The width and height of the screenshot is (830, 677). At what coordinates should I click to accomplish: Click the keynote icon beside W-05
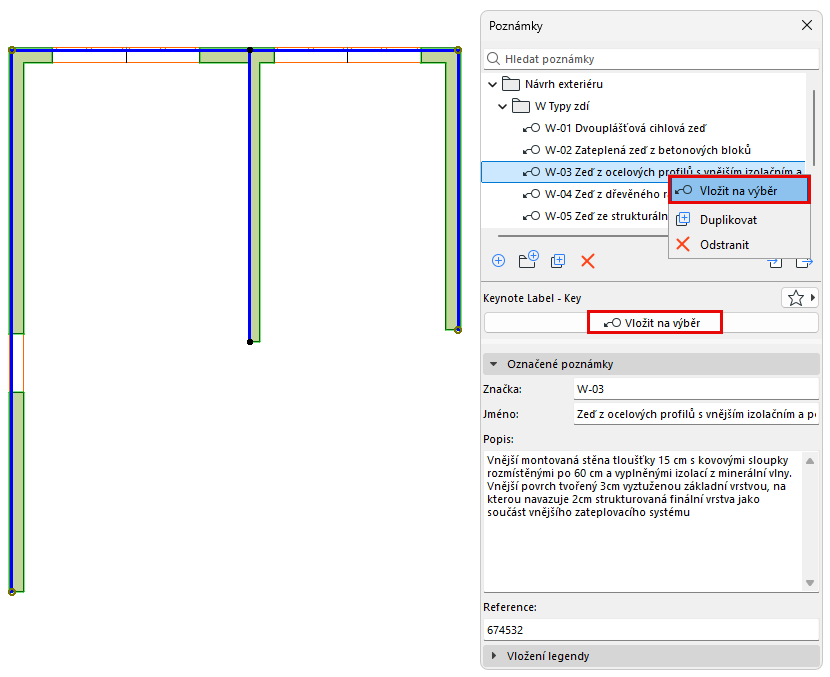coord(531,216)
